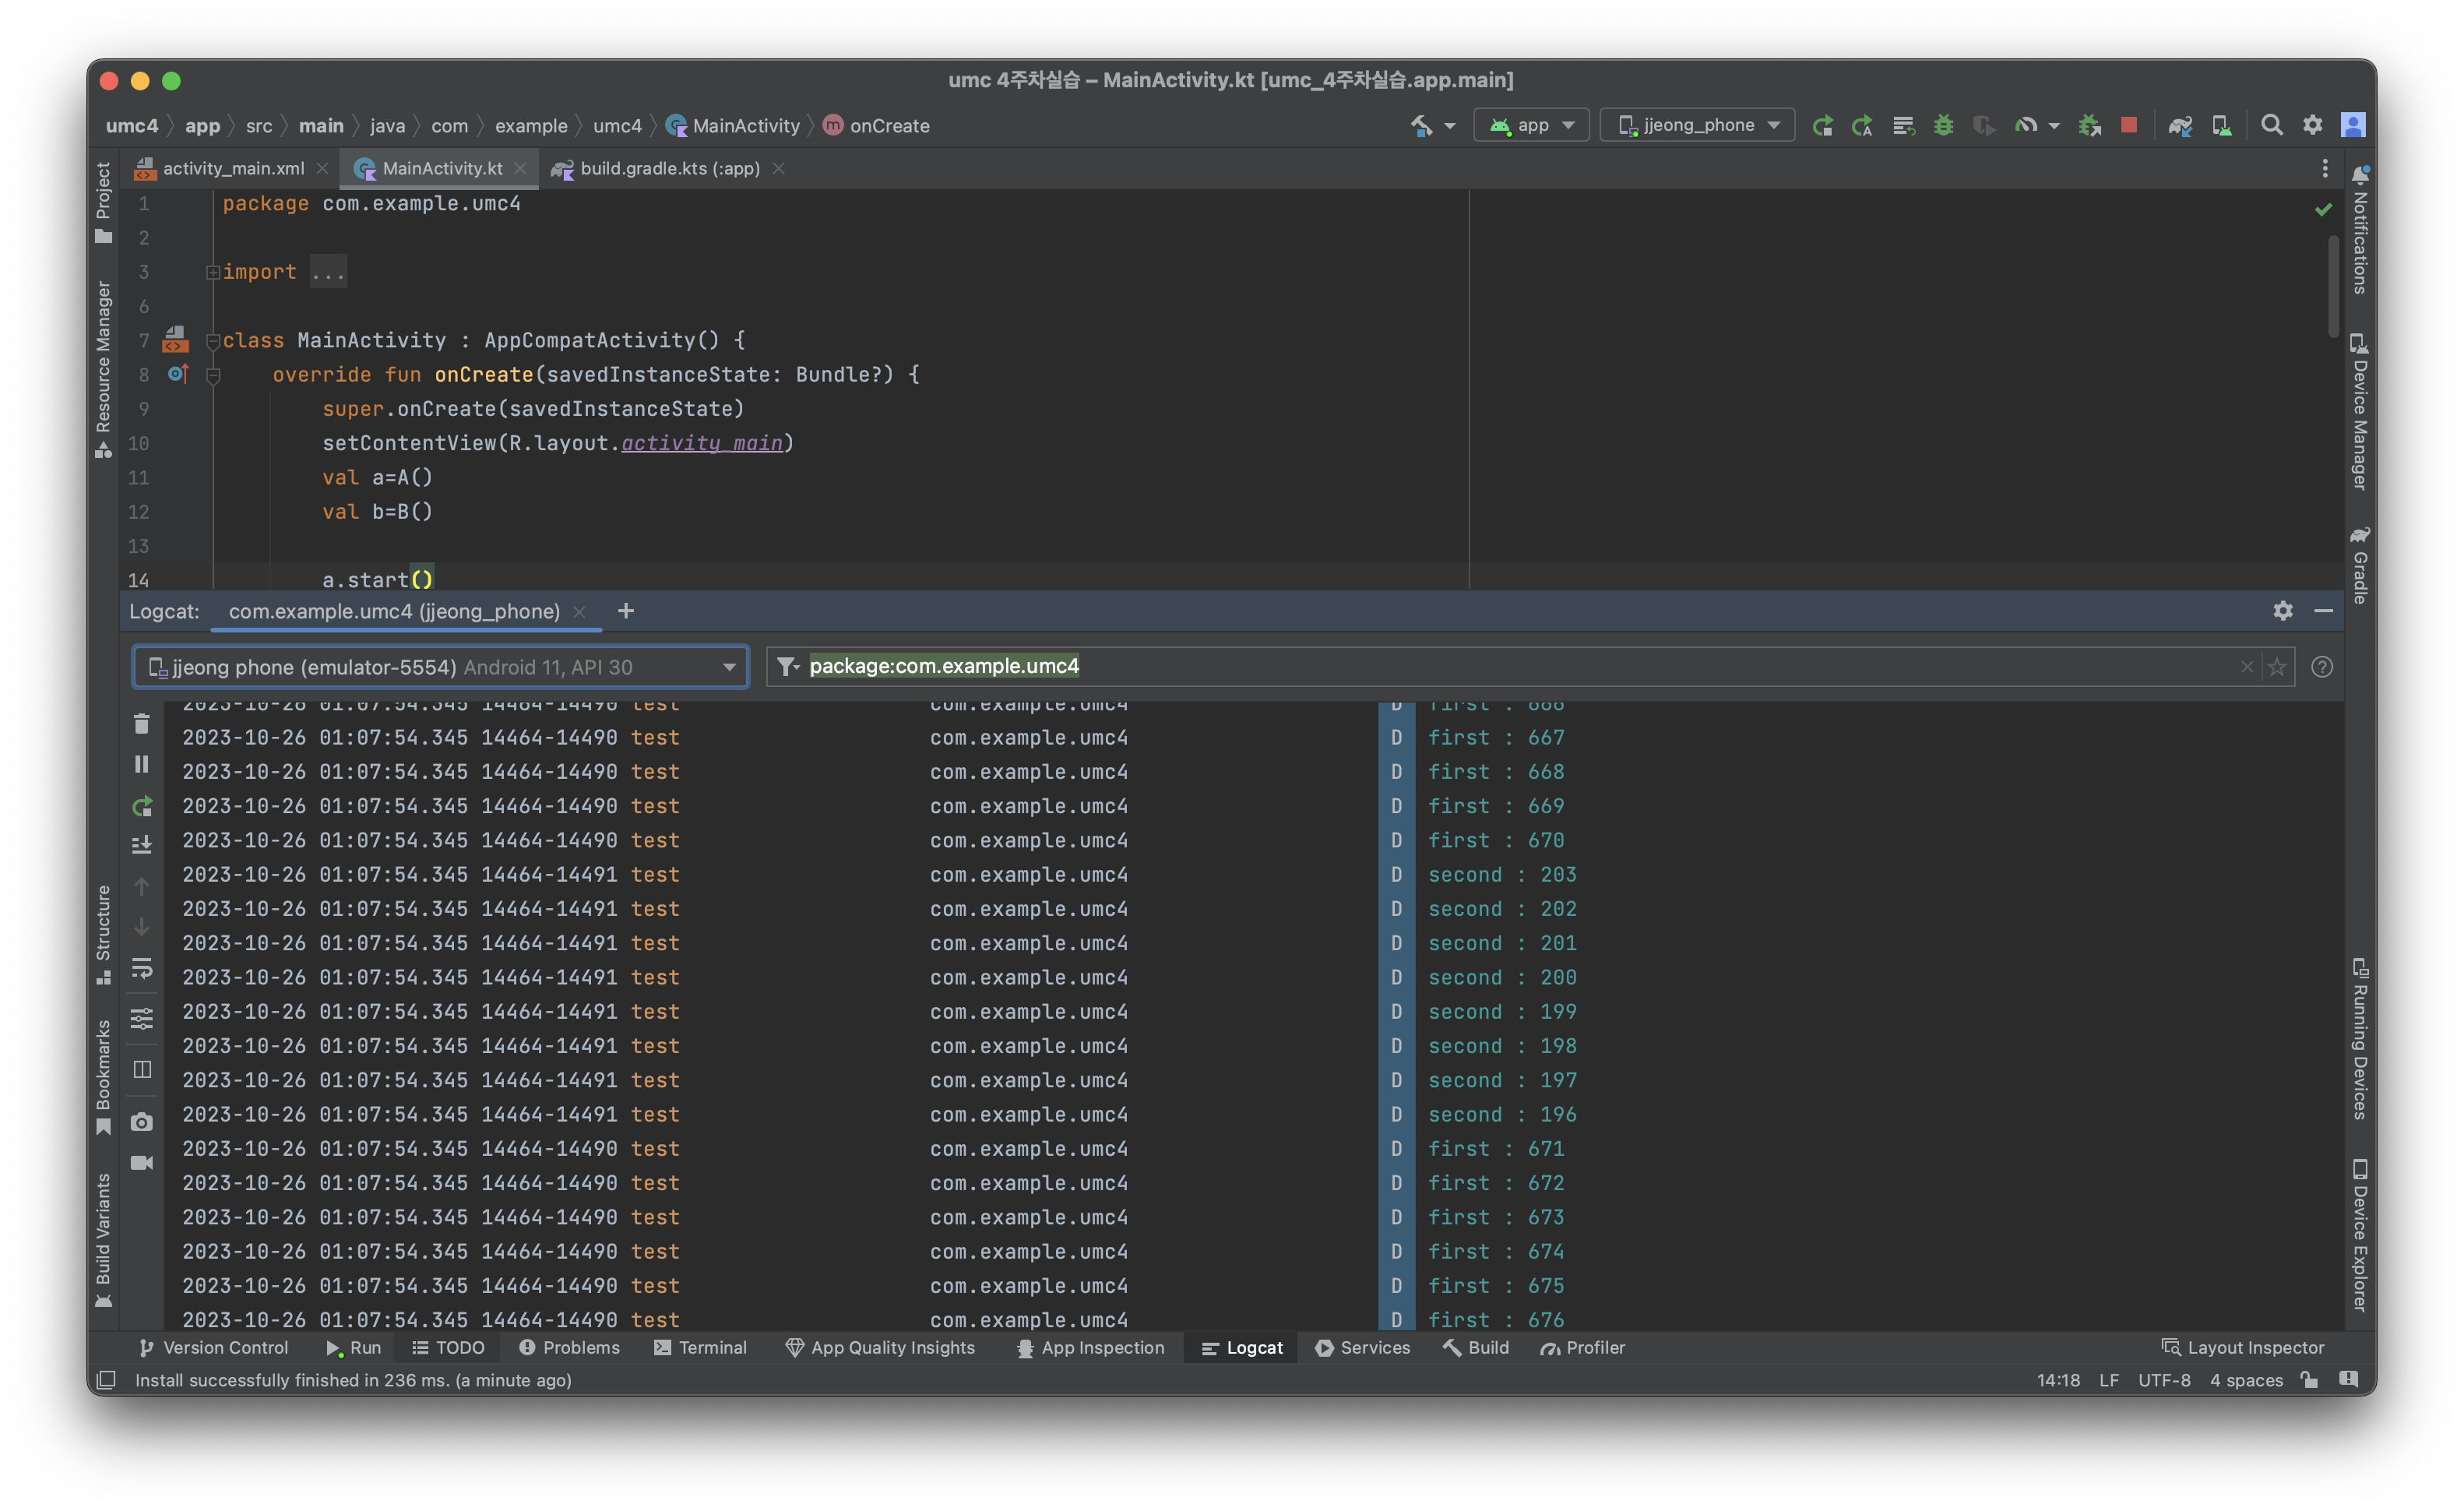This screenshot has width=2464, height=1511.
Task: Open the Project side panel
Action: point(103,202)
